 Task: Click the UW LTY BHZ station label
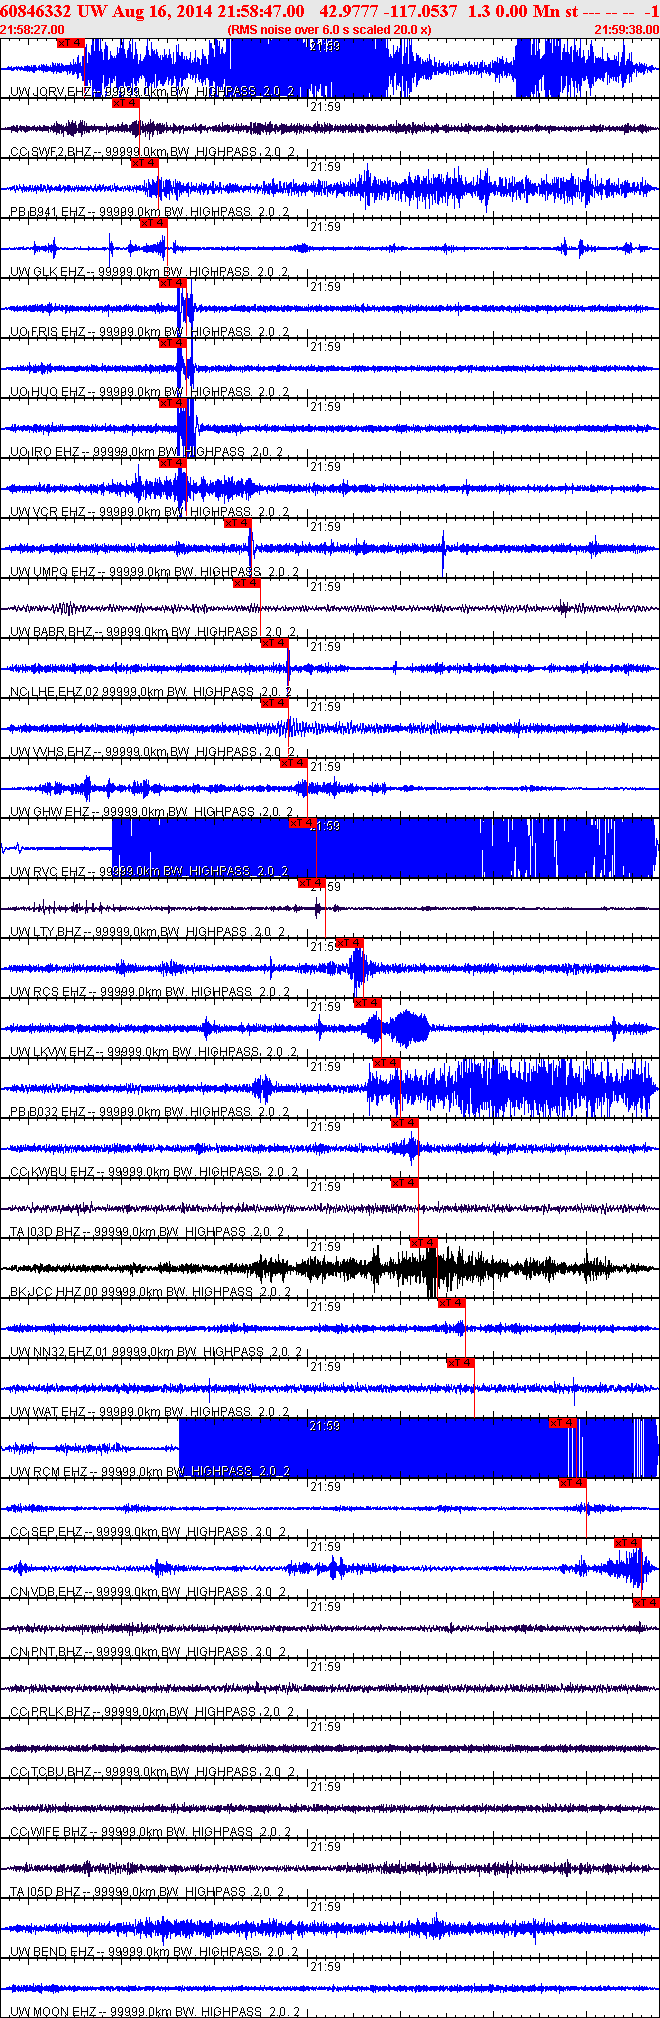148,931
